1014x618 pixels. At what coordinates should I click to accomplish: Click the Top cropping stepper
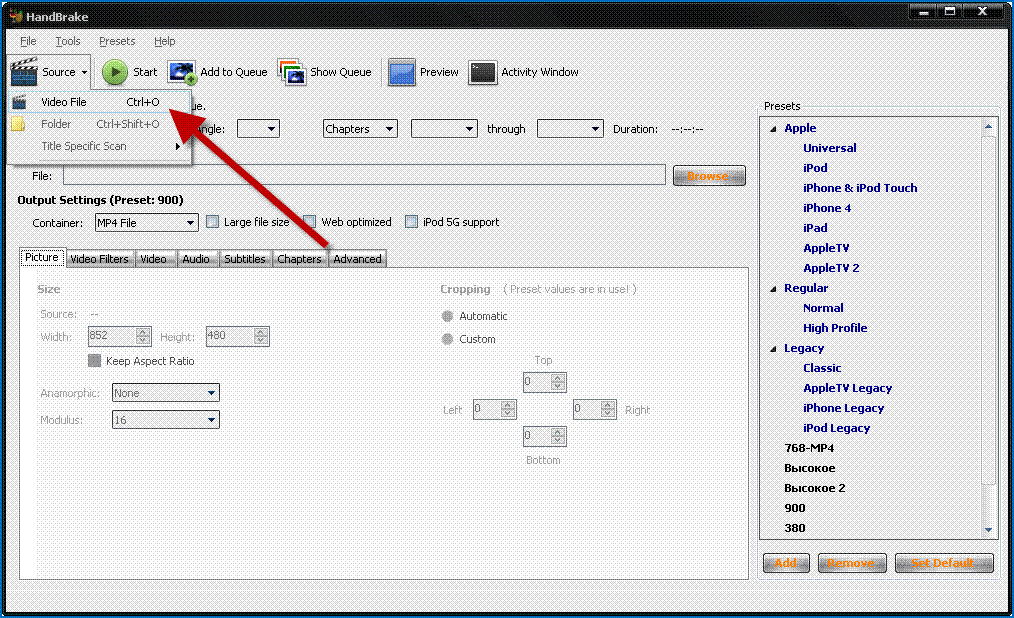click(558, 382)
